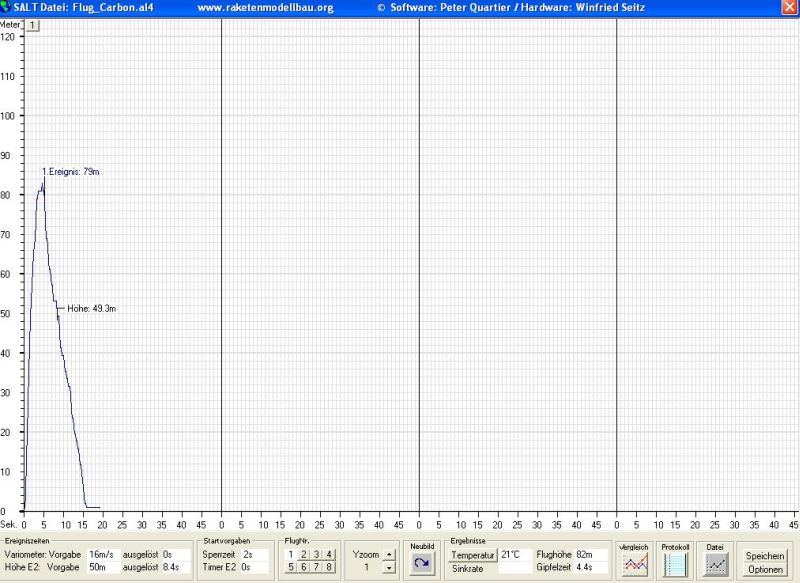Choose flight number 6
This screenshot has height=583, width=800.
click(x=304, y=567)
